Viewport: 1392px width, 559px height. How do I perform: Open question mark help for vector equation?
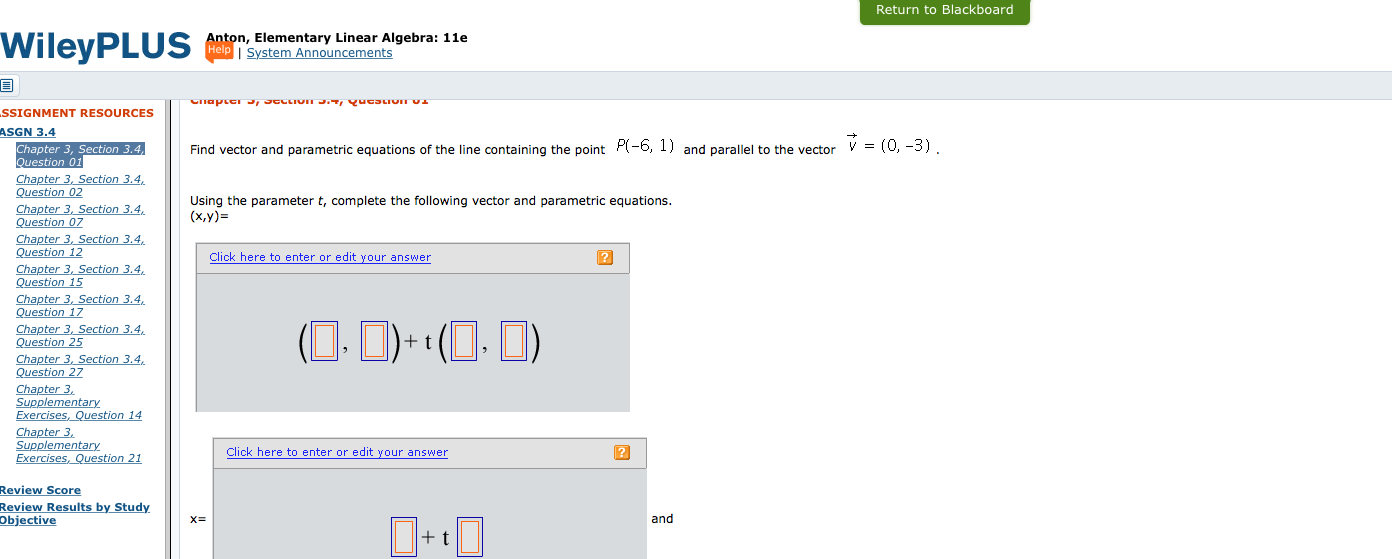point(604,258)
